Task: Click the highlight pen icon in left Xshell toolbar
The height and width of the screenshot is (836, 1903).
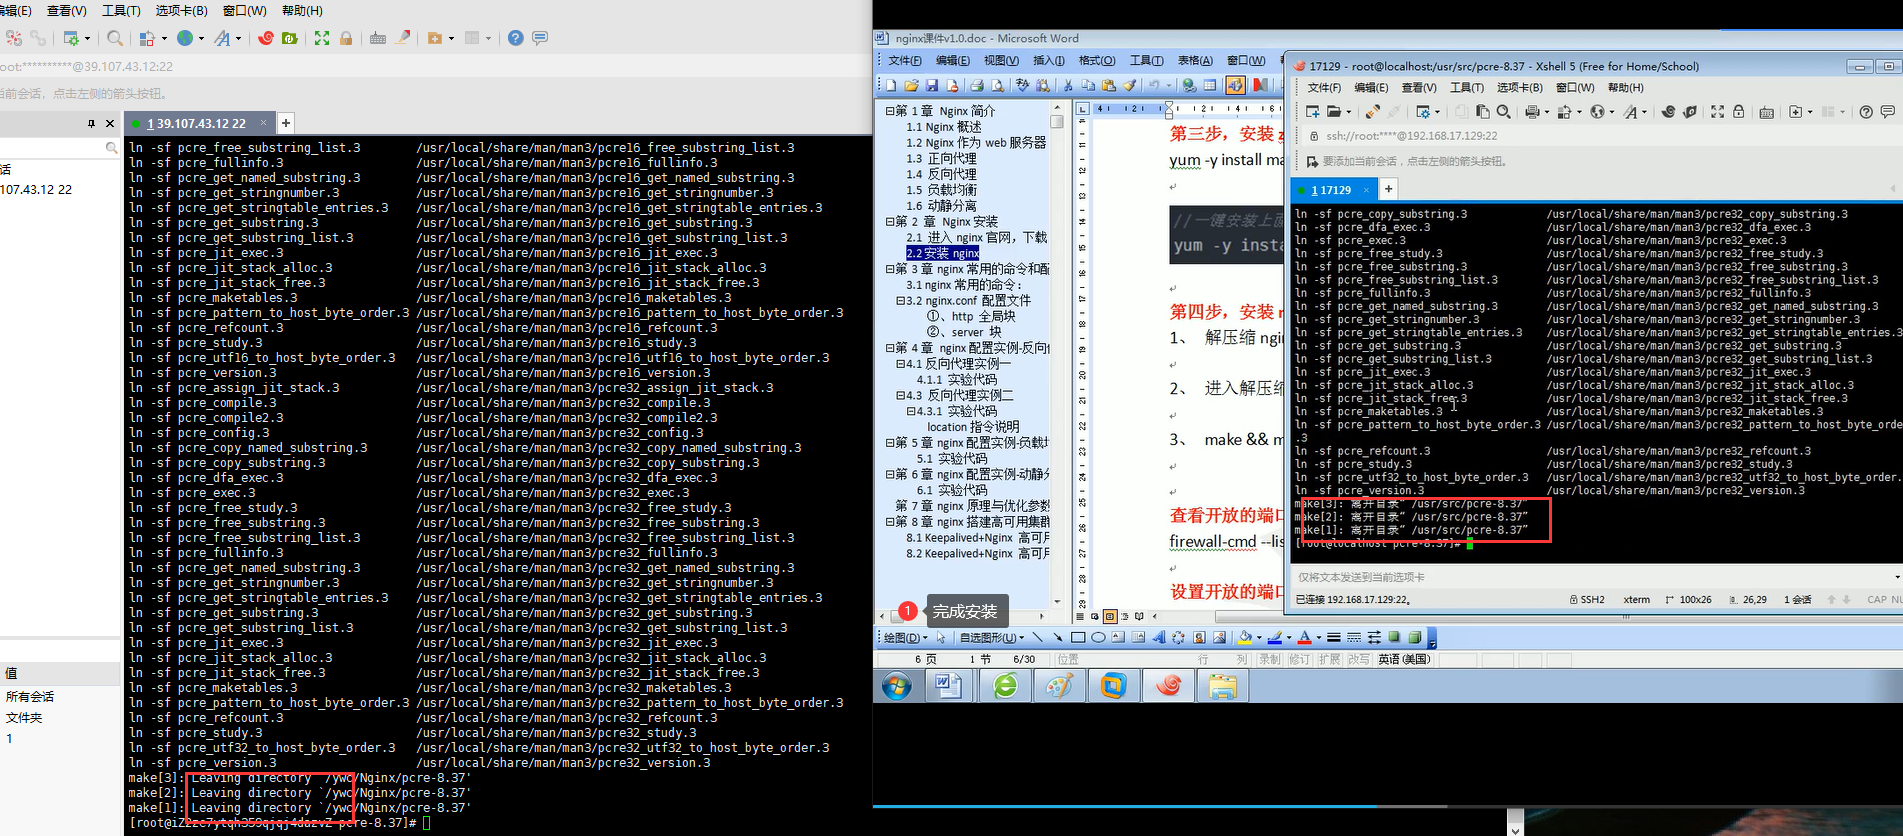Action: click(x=403, y=38)
